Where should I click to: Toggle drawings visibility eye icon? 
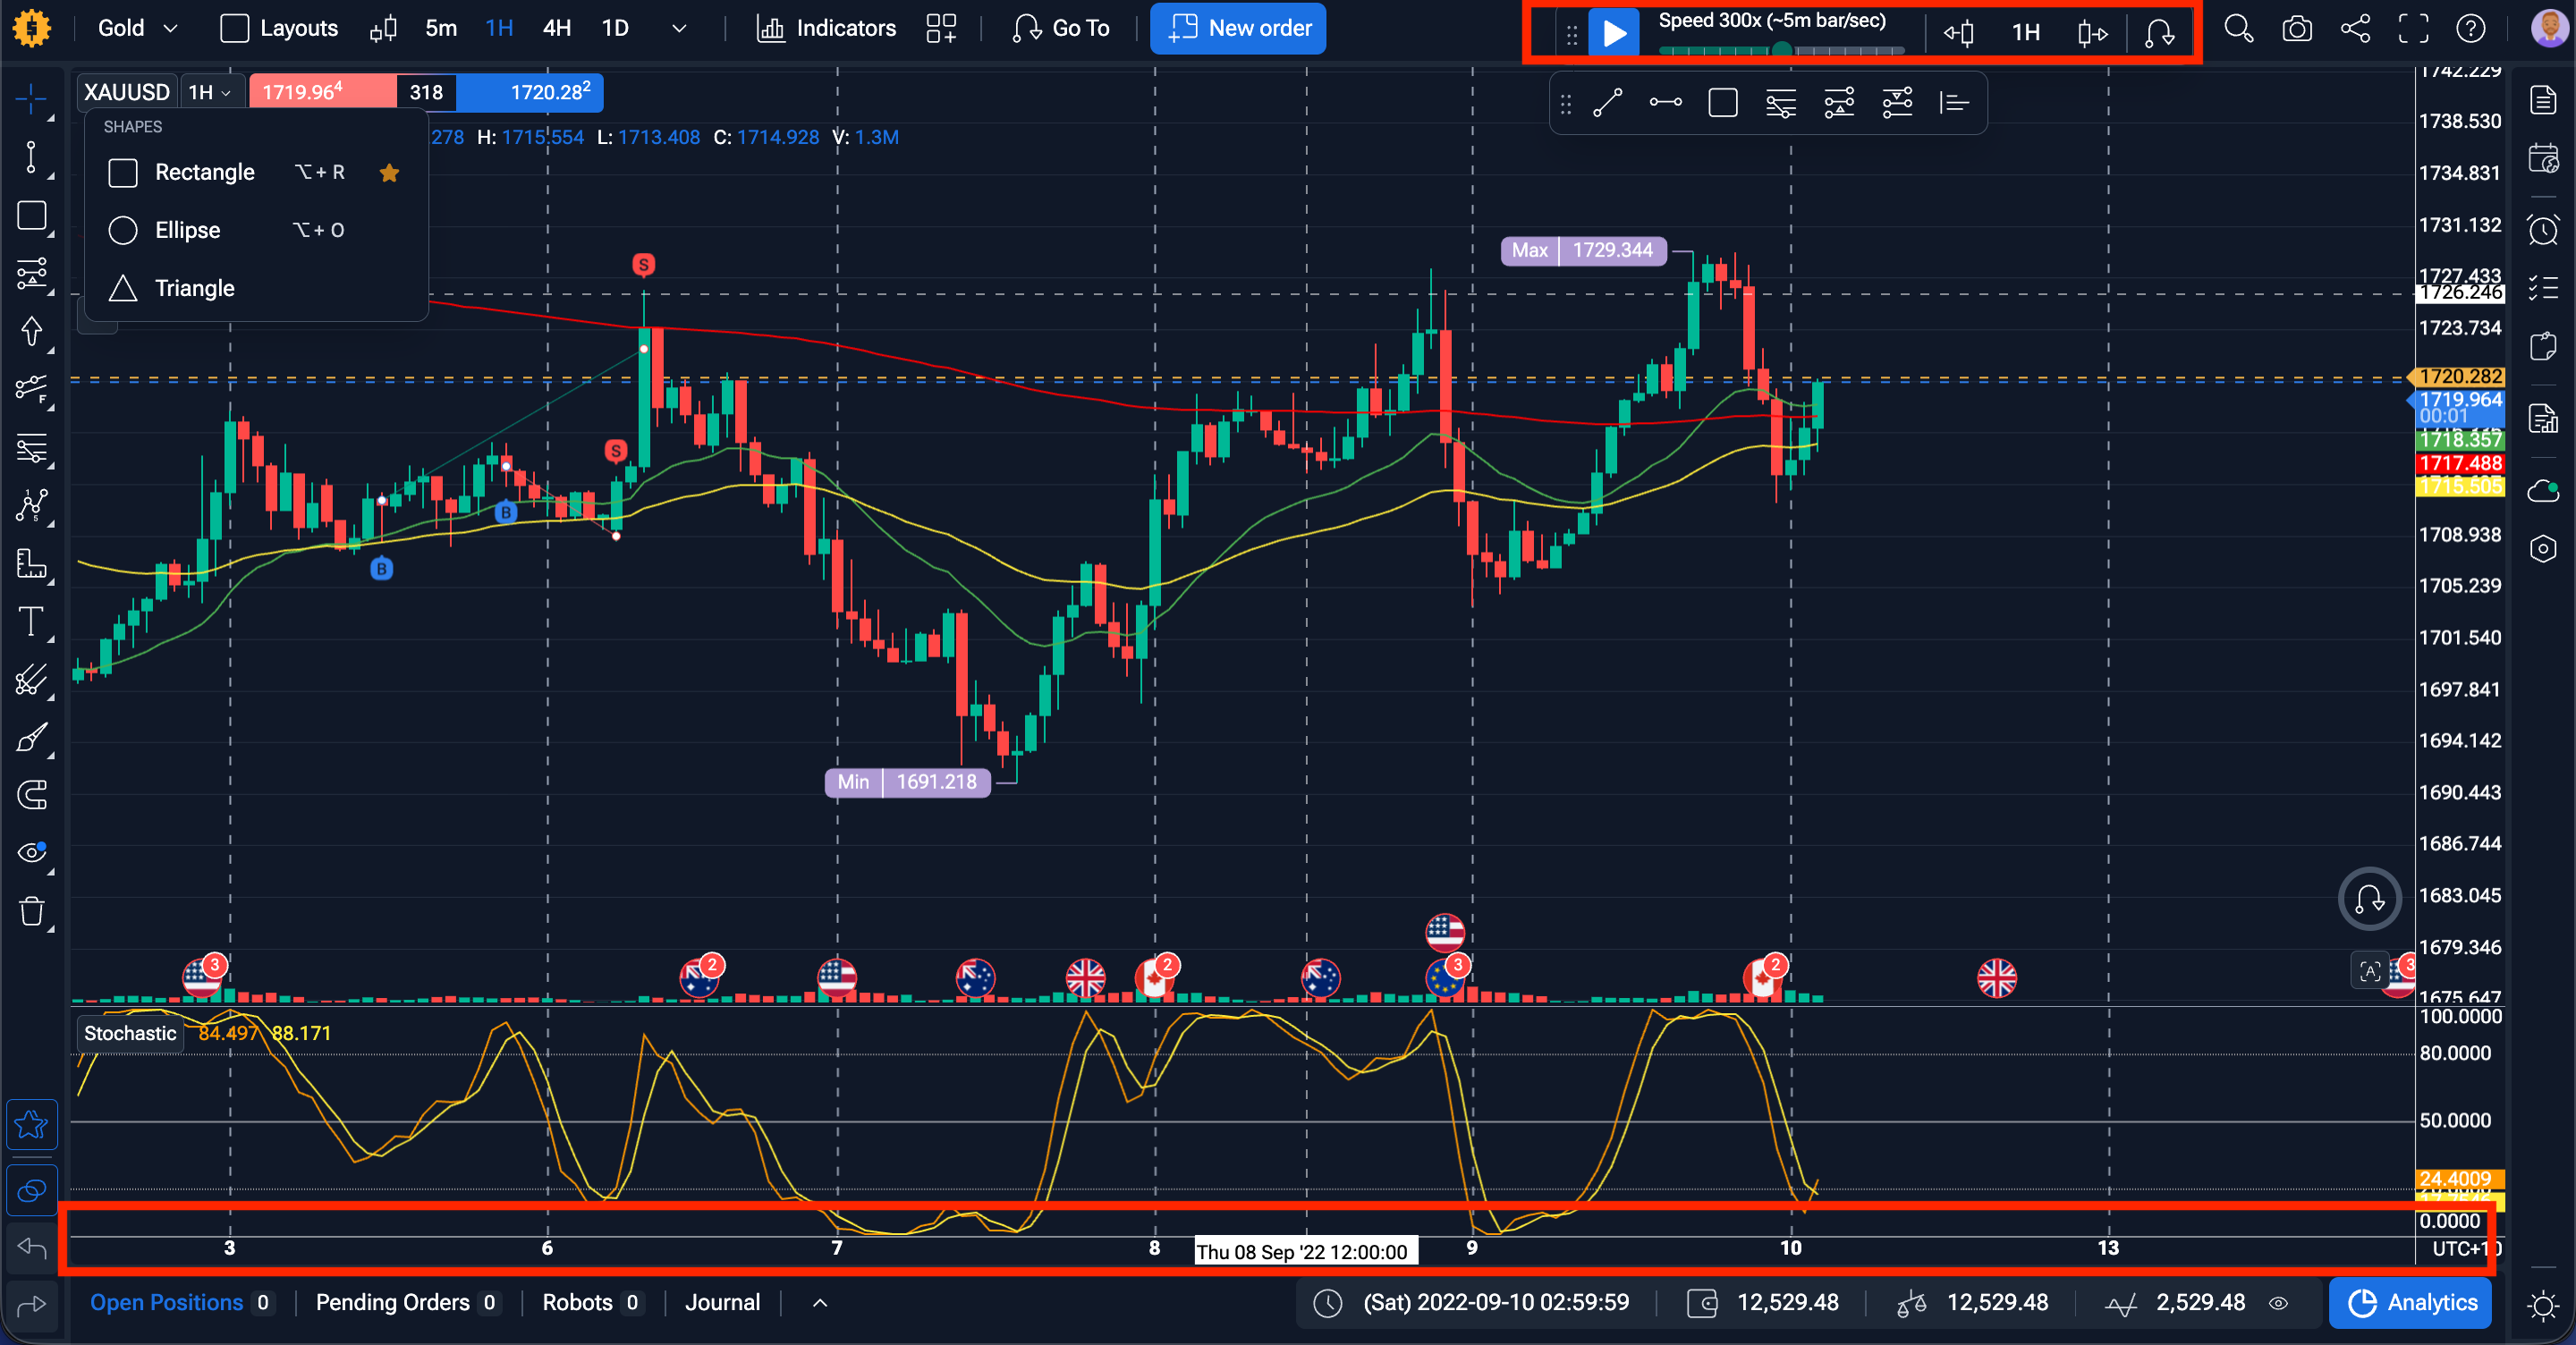(x=32, y=852)
